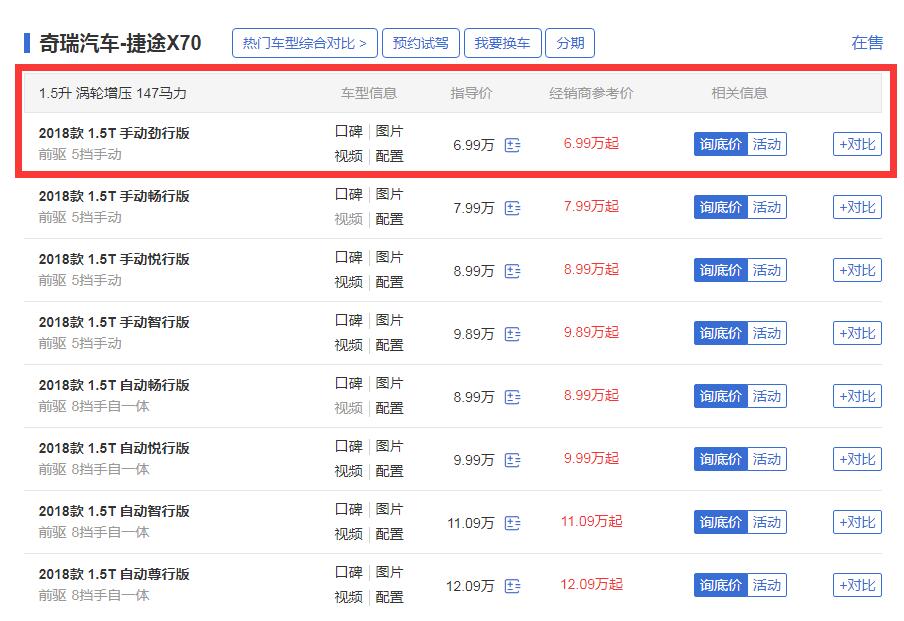Viewport: 904px width, 621px height.
Task: Add 手动畅行版 to comparison with +对比
Action: [857, 207]
